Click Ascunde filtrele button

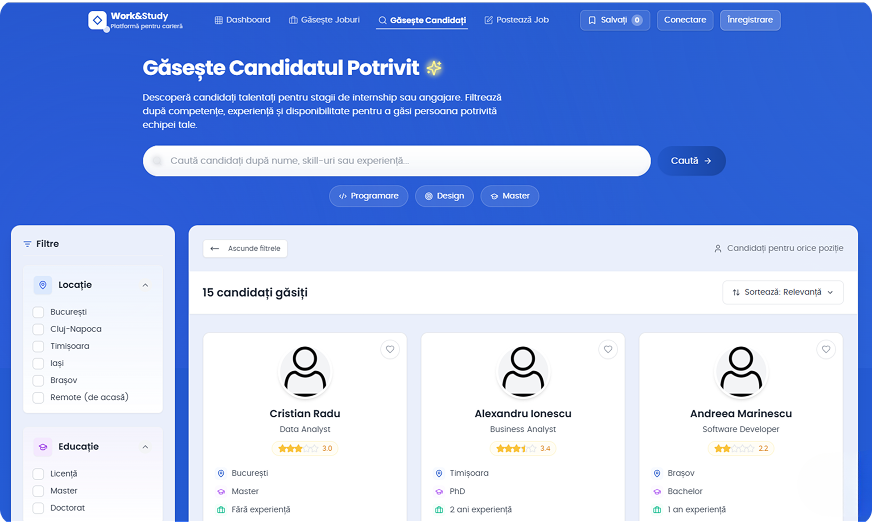[245, 249]
